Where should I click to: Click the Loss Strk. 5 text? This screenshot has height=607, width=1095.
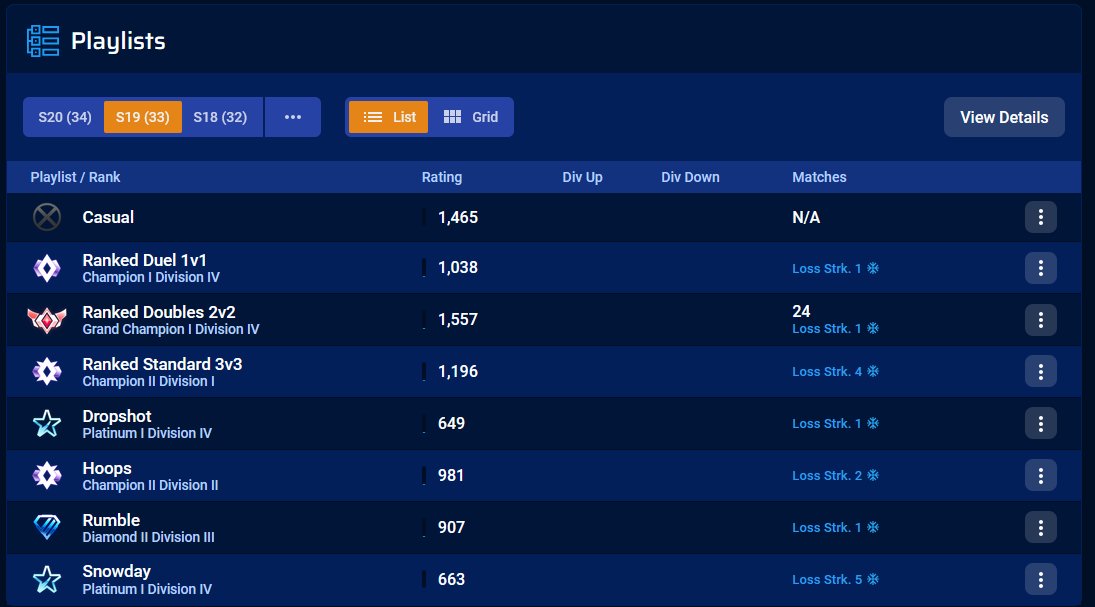827,579
